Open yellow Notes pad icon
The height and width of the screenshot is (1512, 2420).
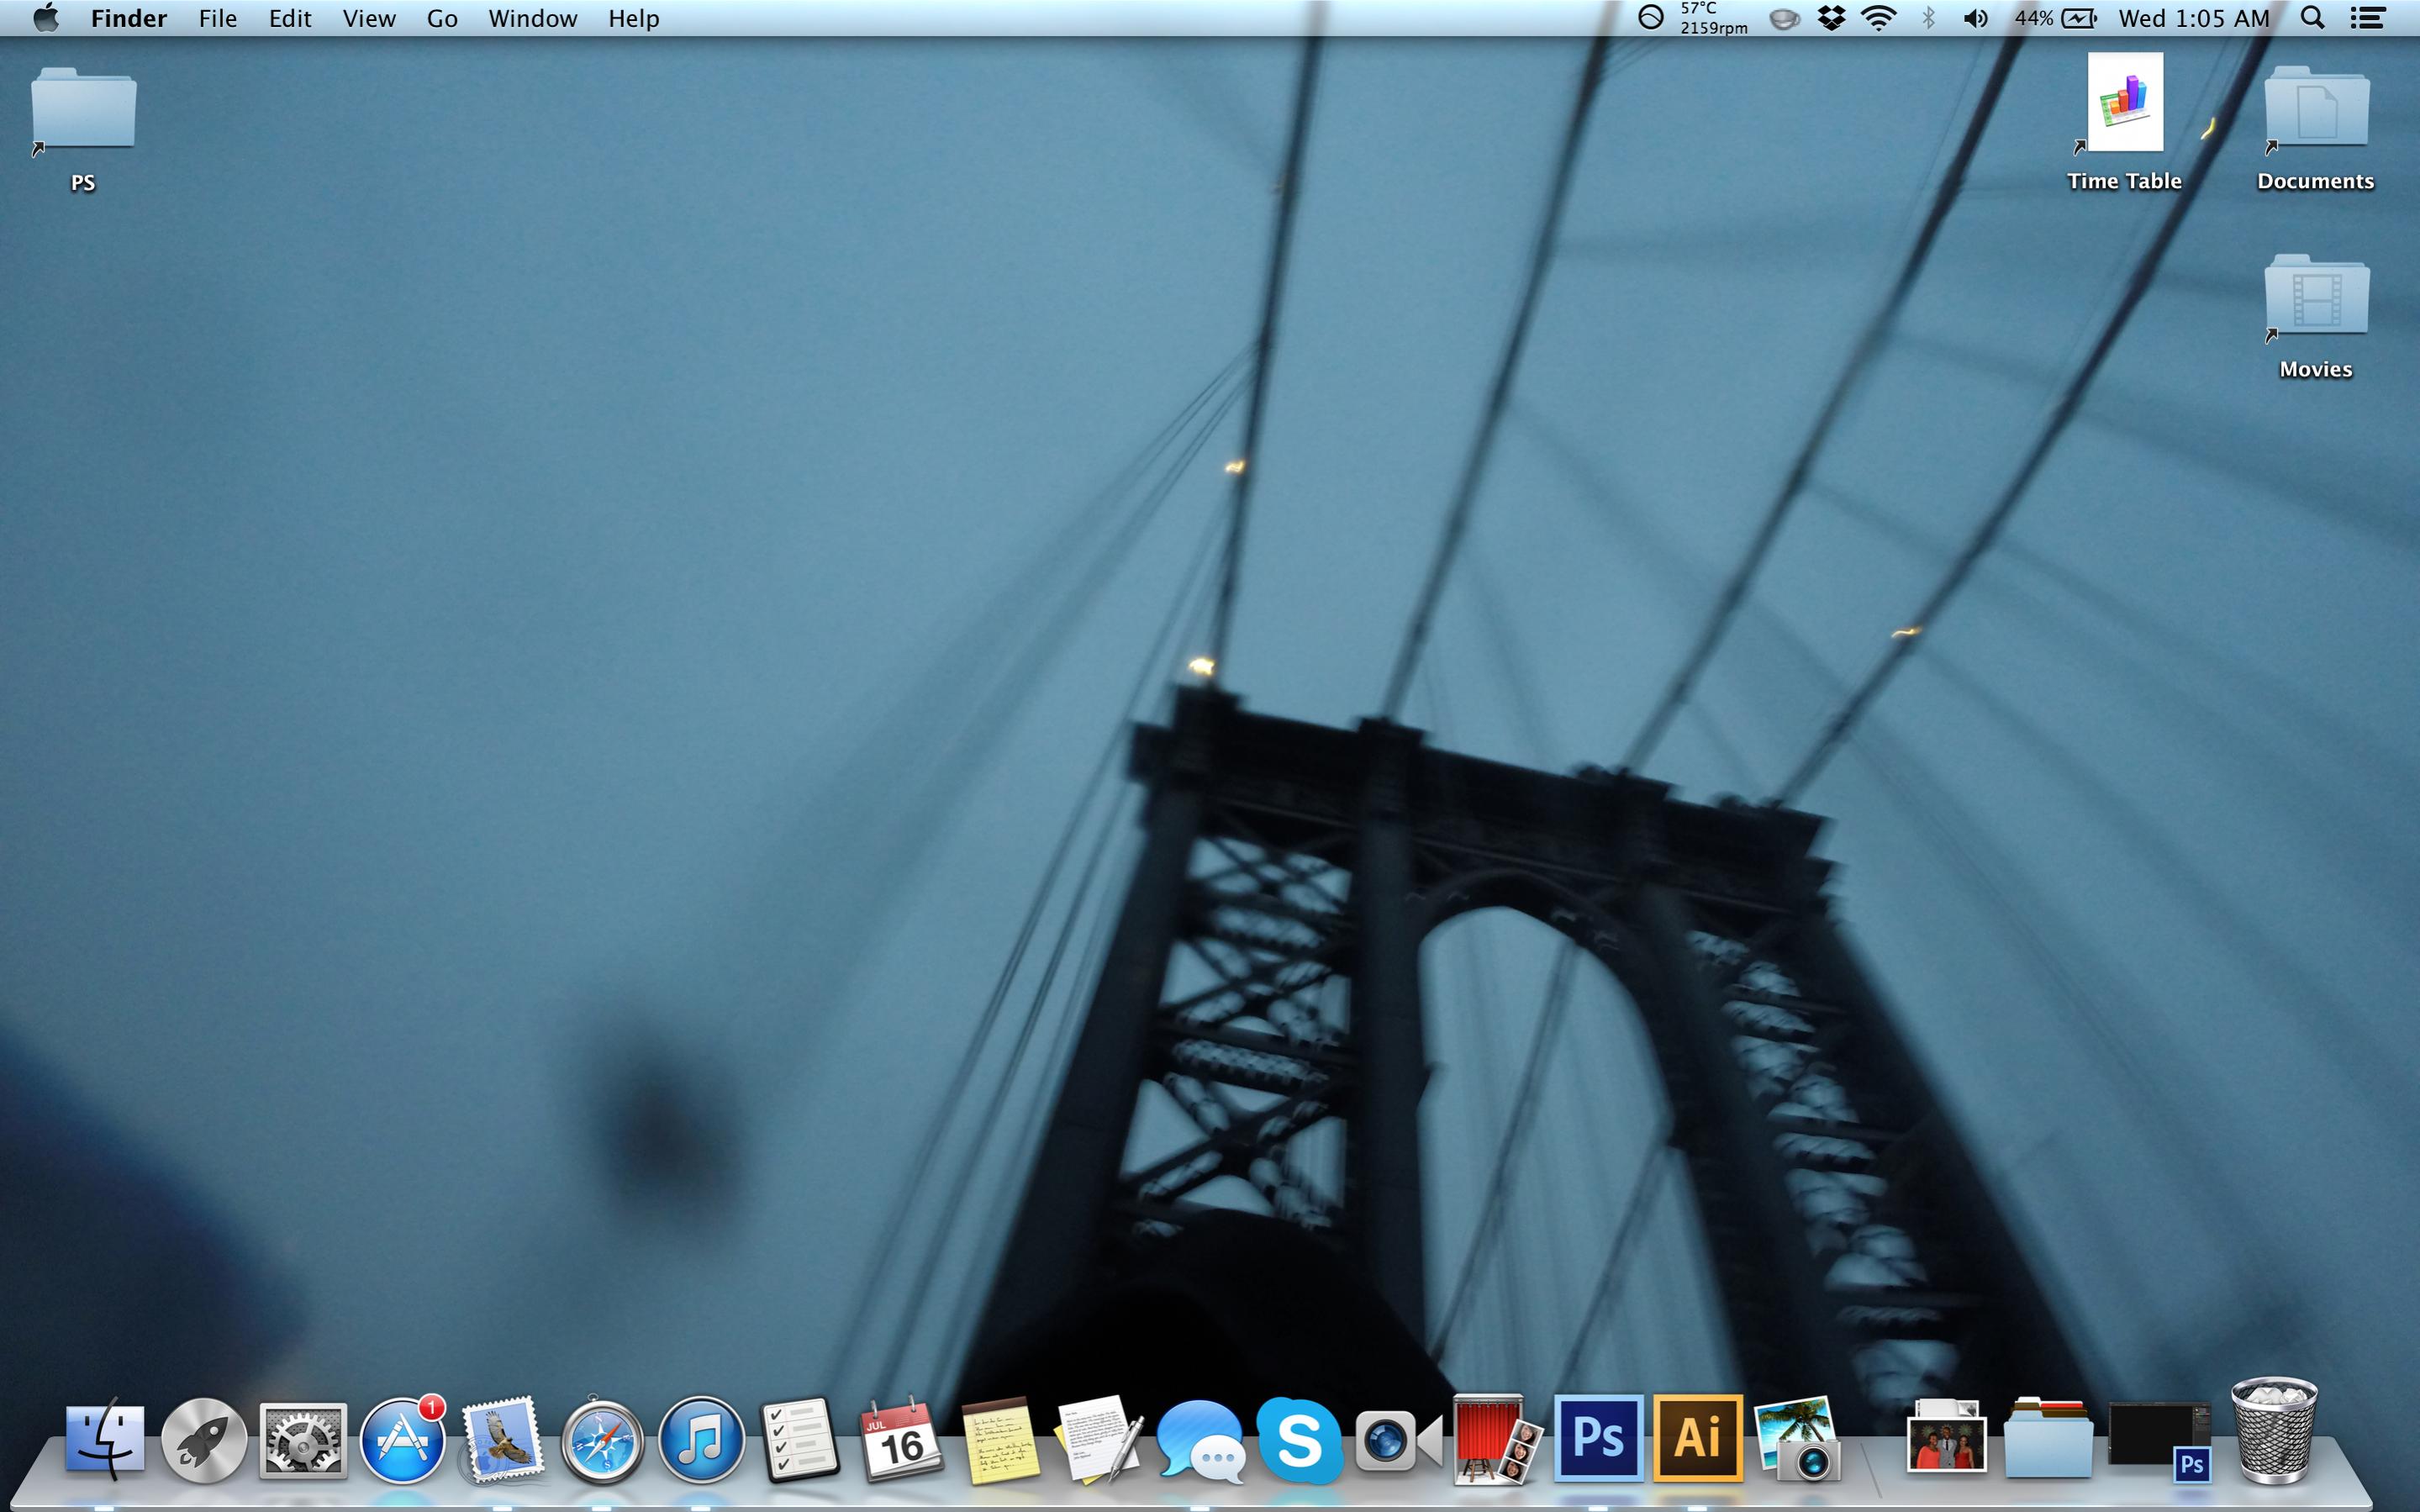1000,1440
